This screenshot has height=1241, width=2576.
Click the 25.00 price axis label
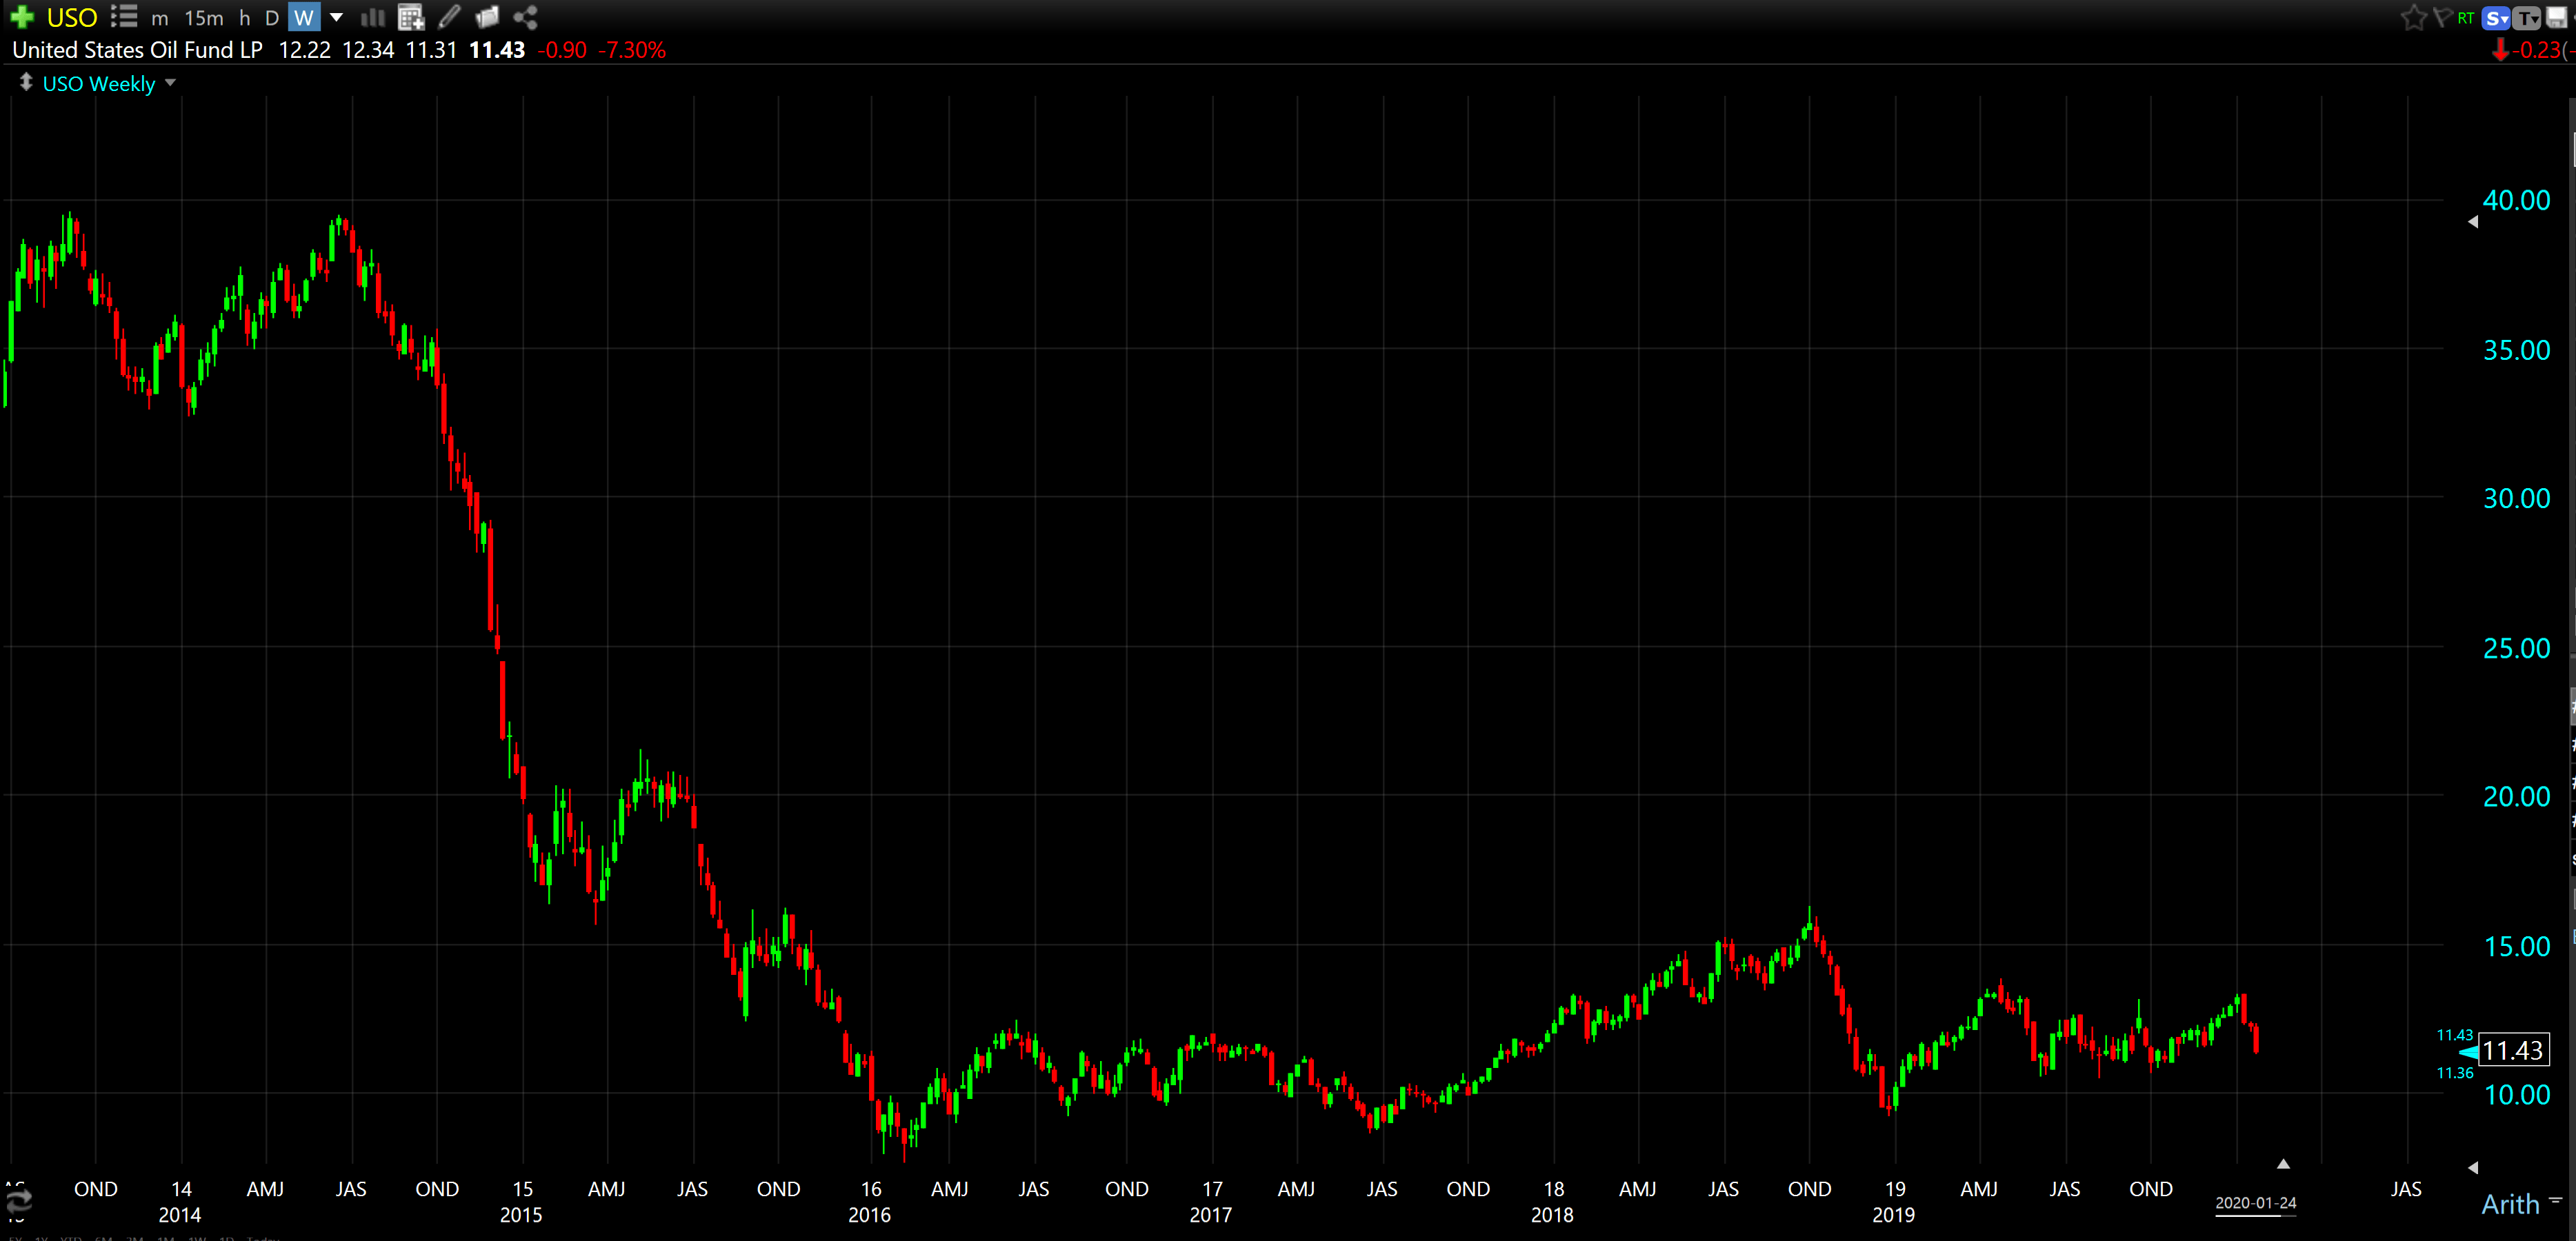point(2517,648)
